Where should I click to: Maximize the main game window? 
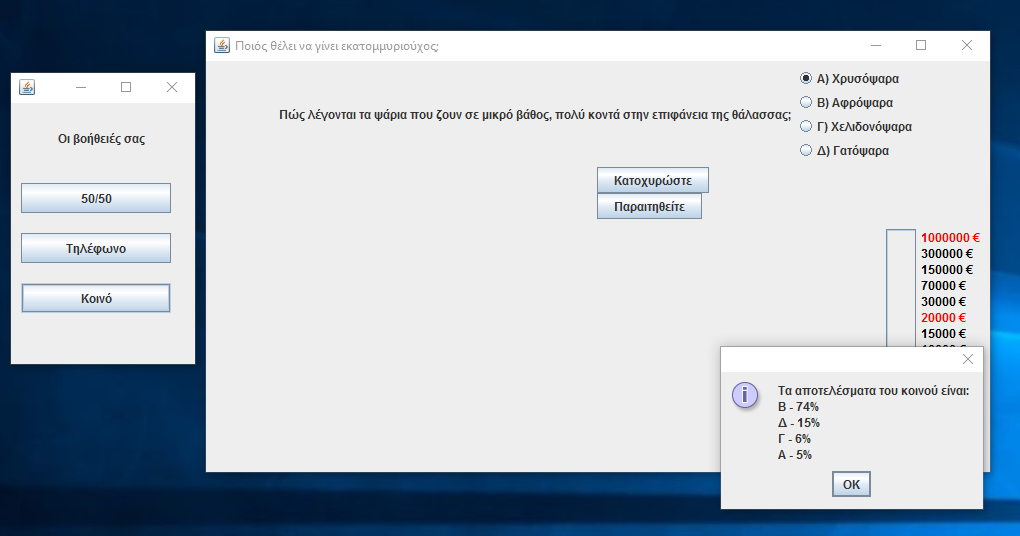921,46
